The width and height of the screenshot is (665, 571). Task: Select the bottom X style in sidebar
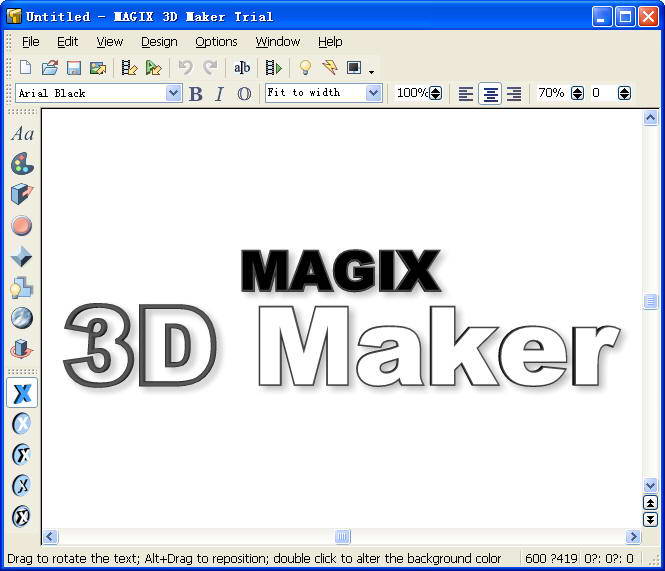[22, 516]
